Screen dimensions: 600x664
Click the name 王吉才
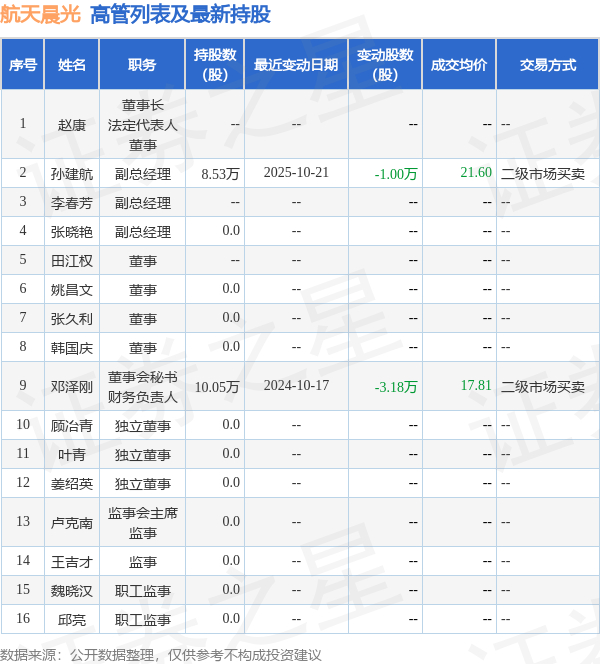coord(72,562)
